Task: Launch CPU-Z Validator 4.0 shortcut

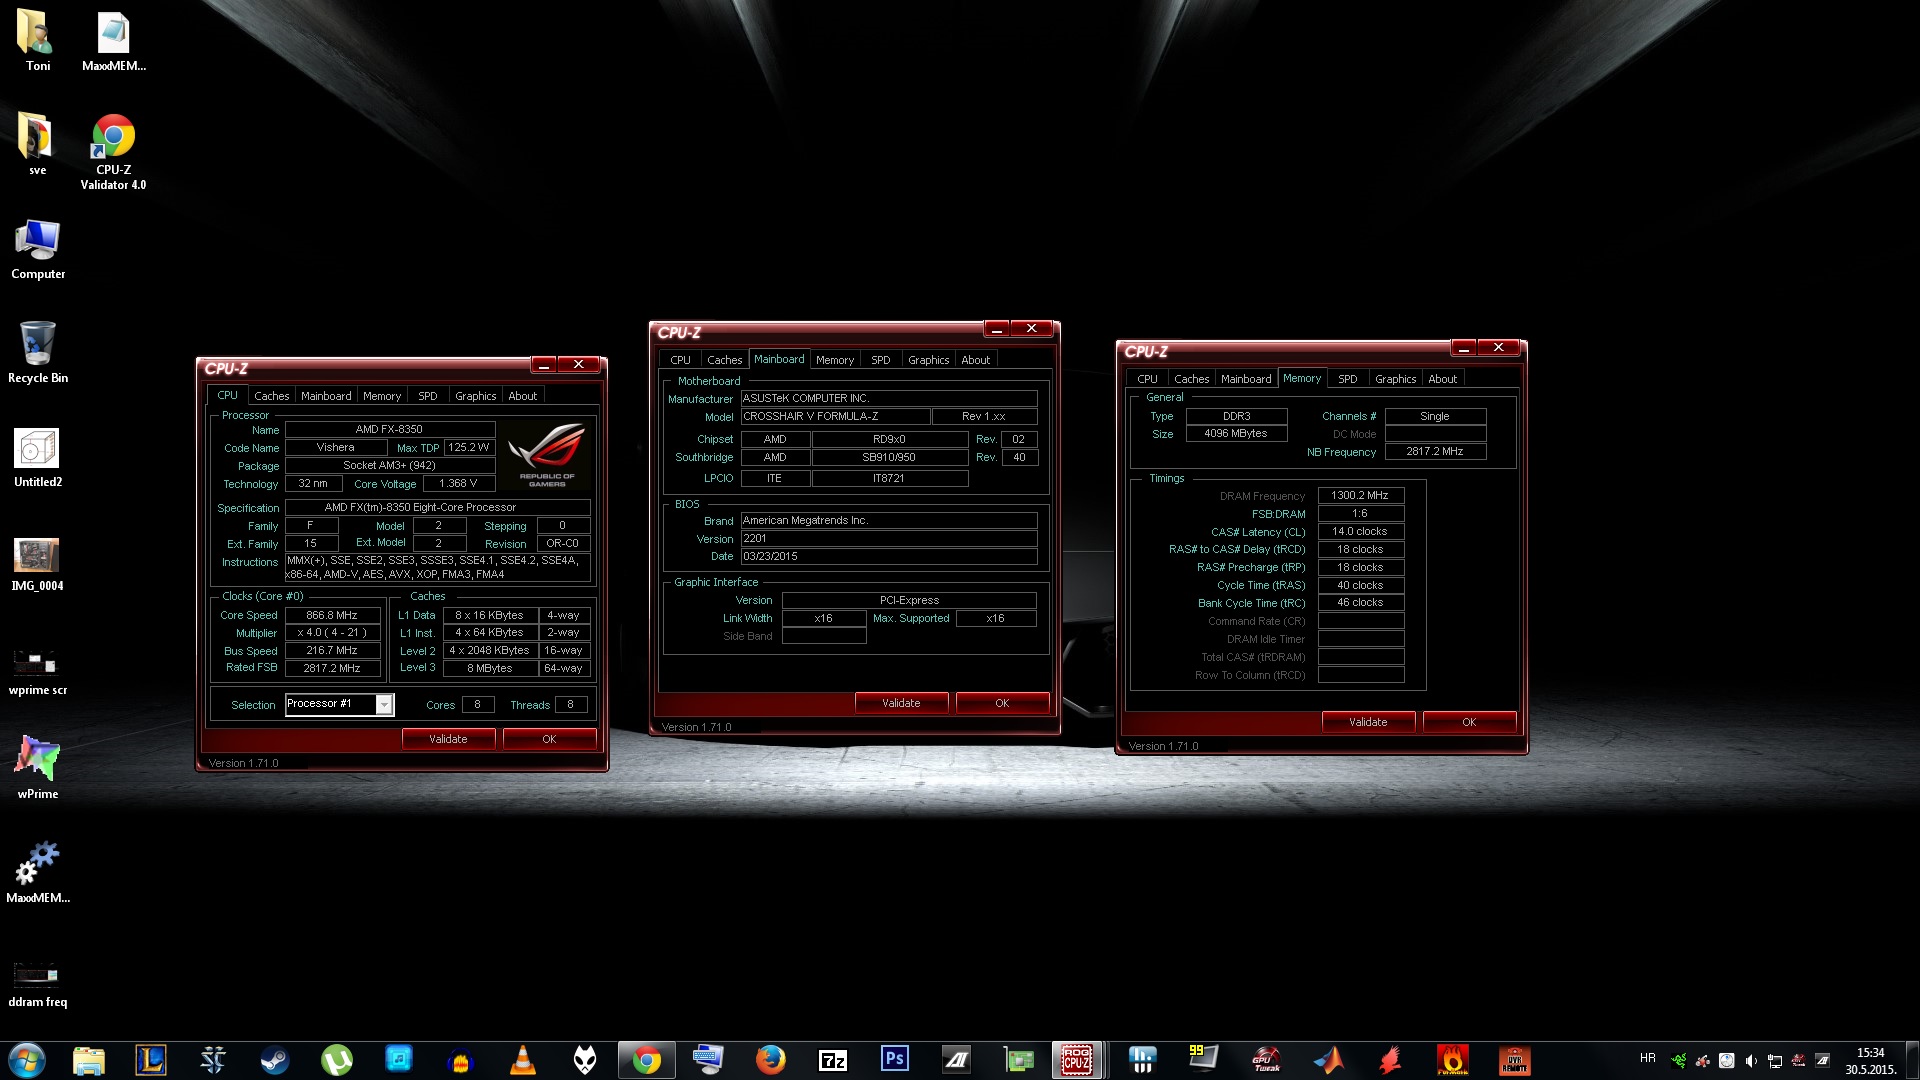Action: pyautogui.click(x=113, y=152)
